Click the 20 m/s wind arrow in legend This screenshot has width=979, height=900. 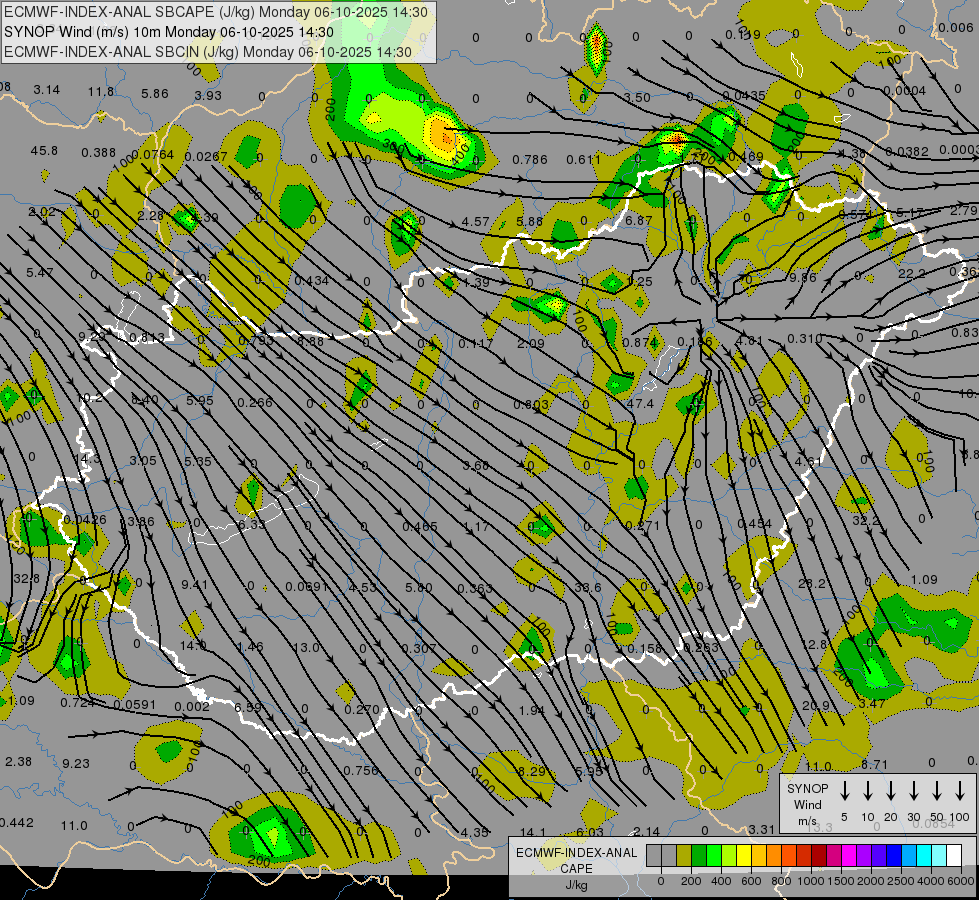tap(891, 791)
